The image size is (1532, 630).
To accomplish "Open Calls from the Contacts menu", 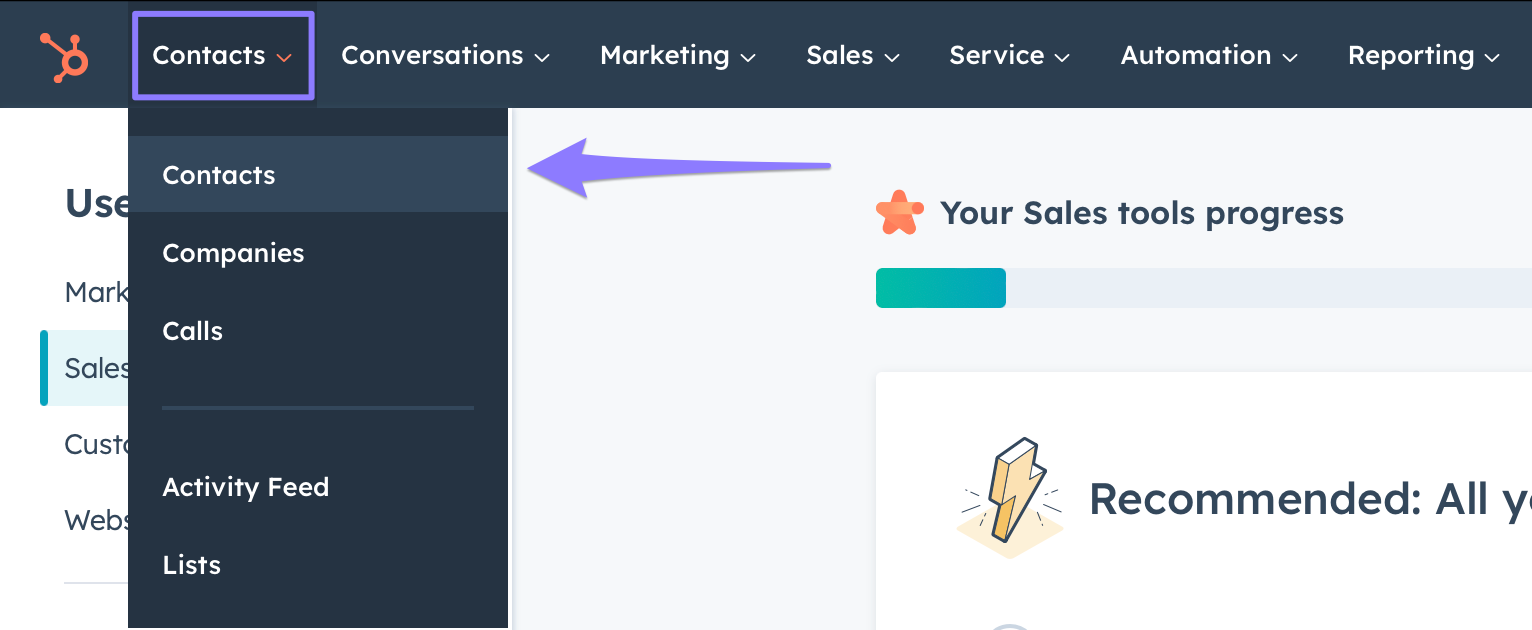I will [x=193, y=331].
